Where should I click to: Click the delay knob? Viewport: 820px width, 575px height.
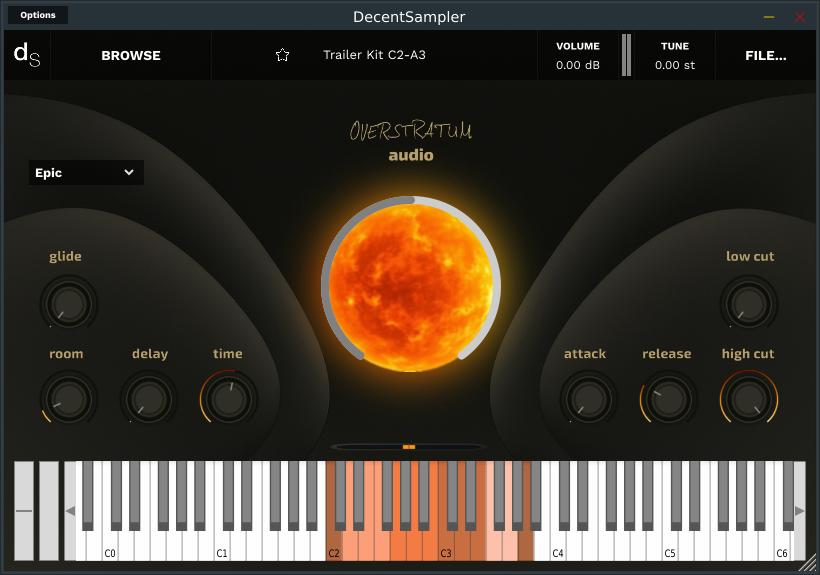[x=149, y=399]
